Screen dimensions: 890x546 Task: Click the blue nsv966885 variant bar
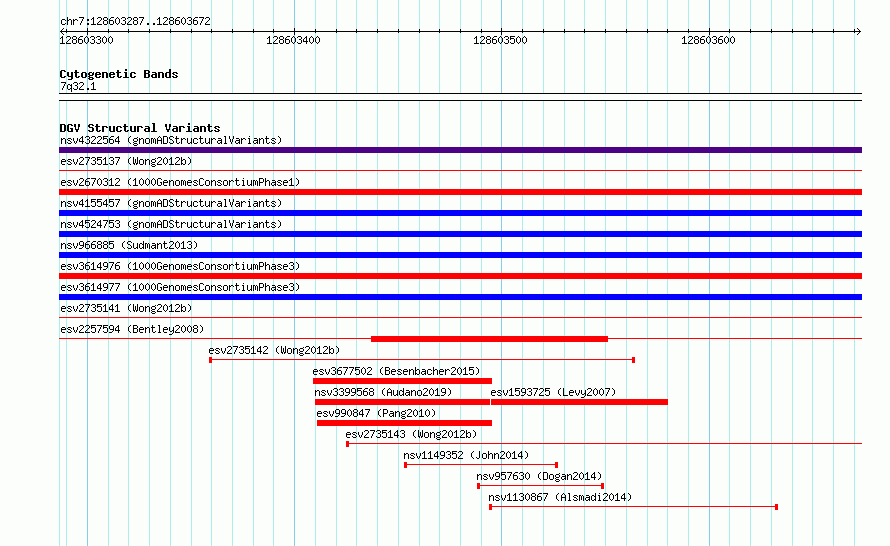point(460,255)
